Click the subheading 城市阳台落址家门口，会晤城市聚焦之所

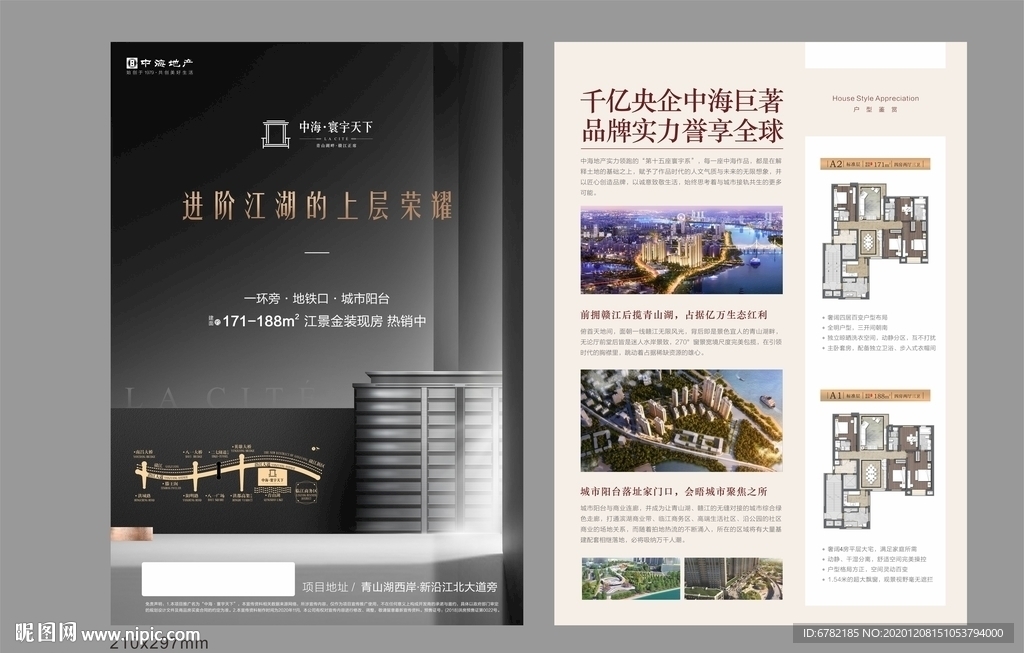click(674, 492)
